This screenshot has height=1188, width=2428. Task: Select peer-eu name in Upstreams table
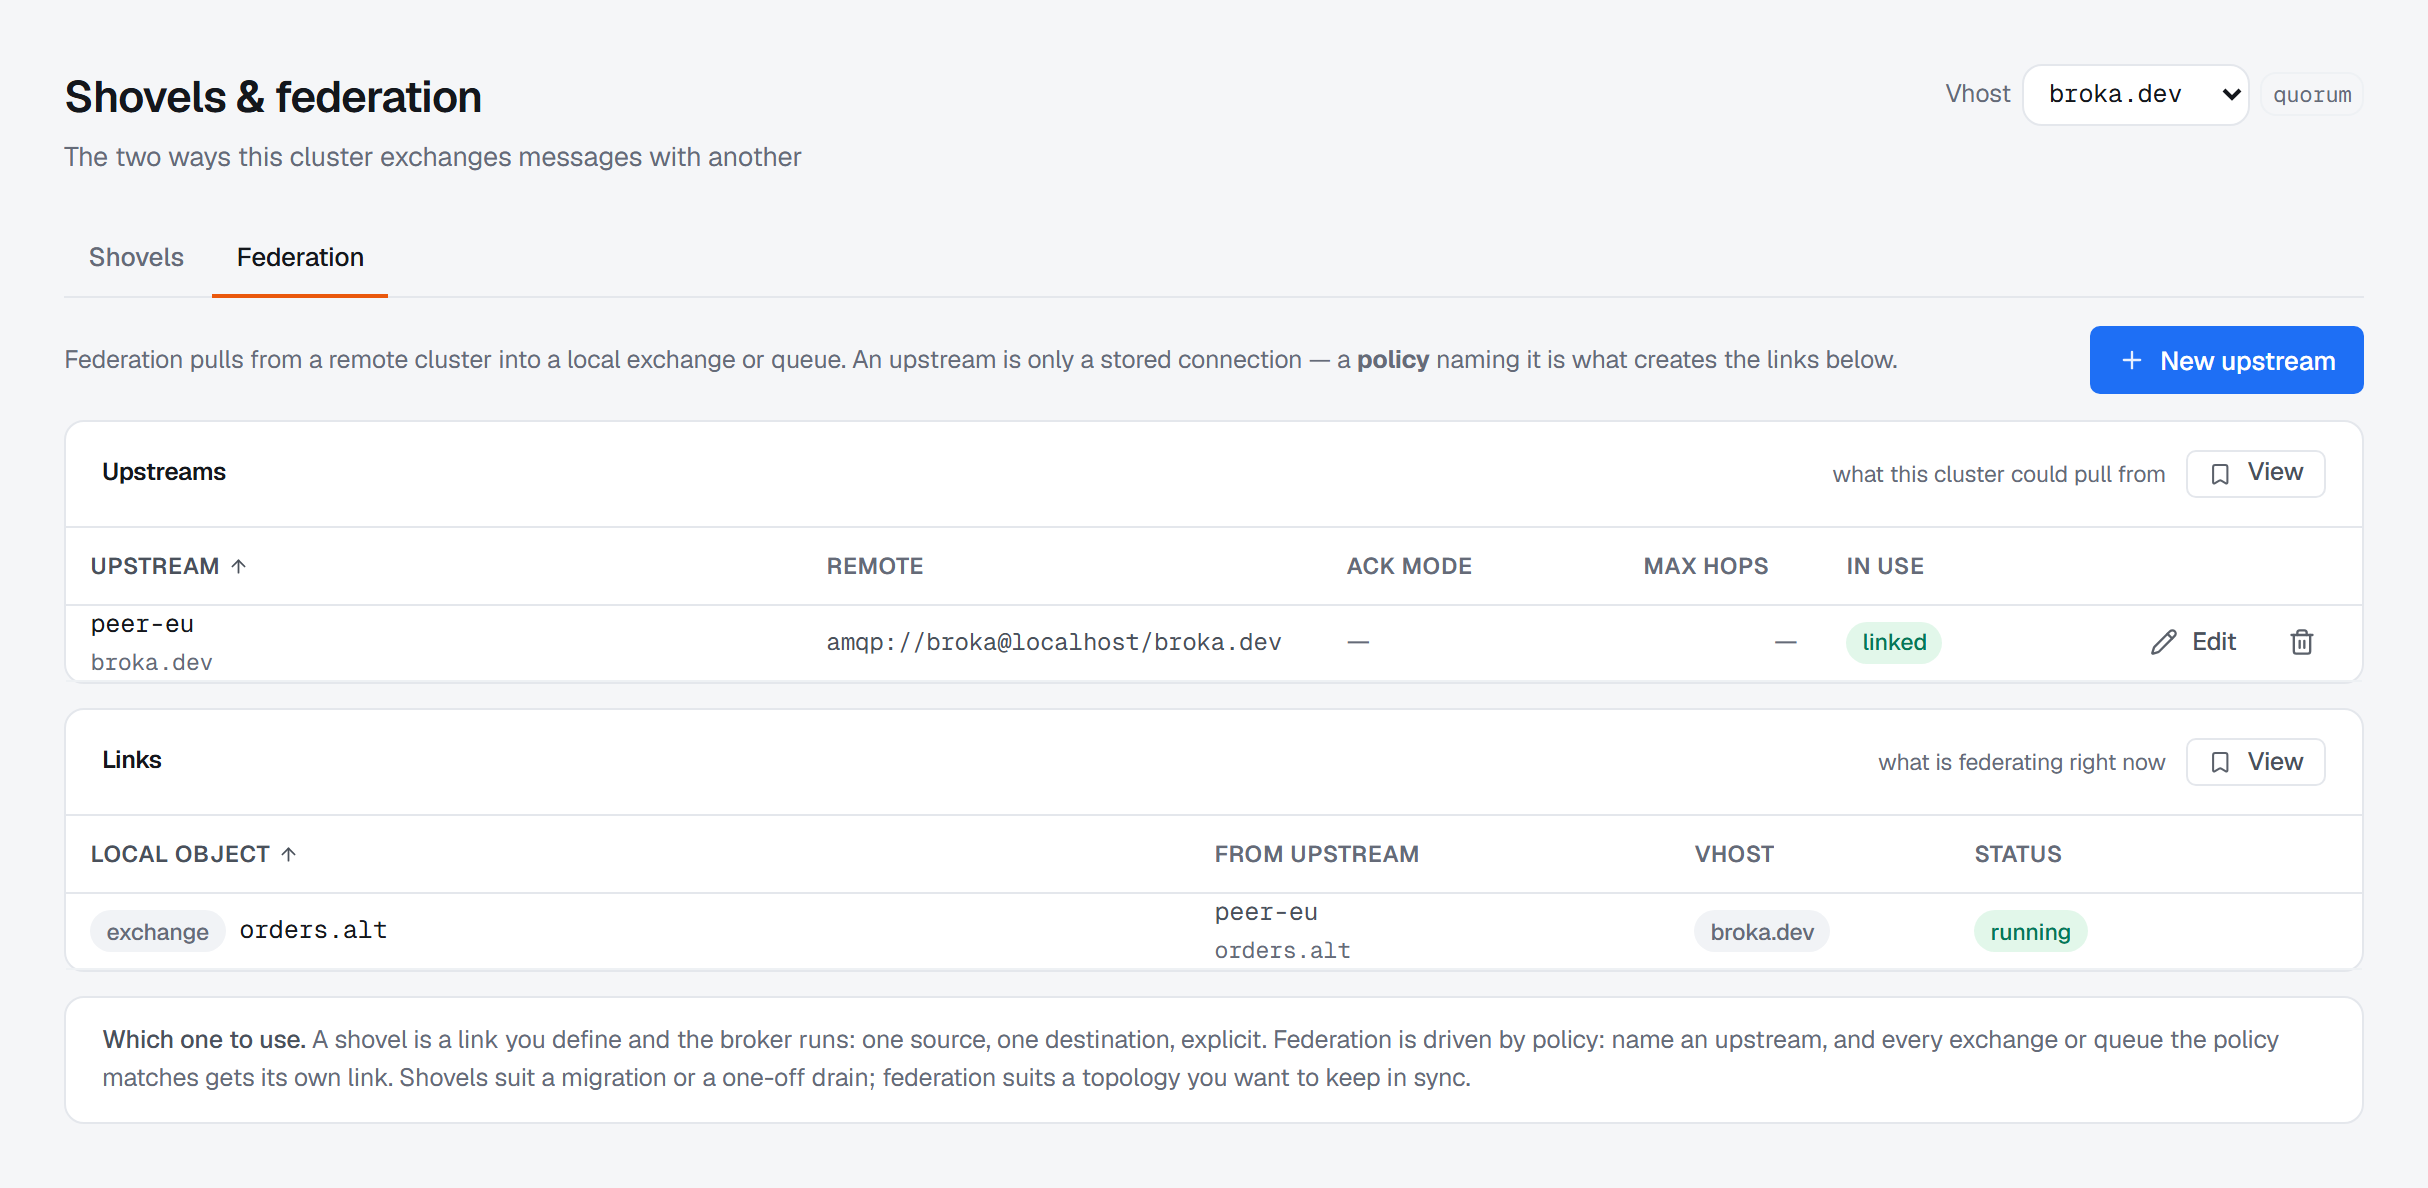[x=142, y=624]
